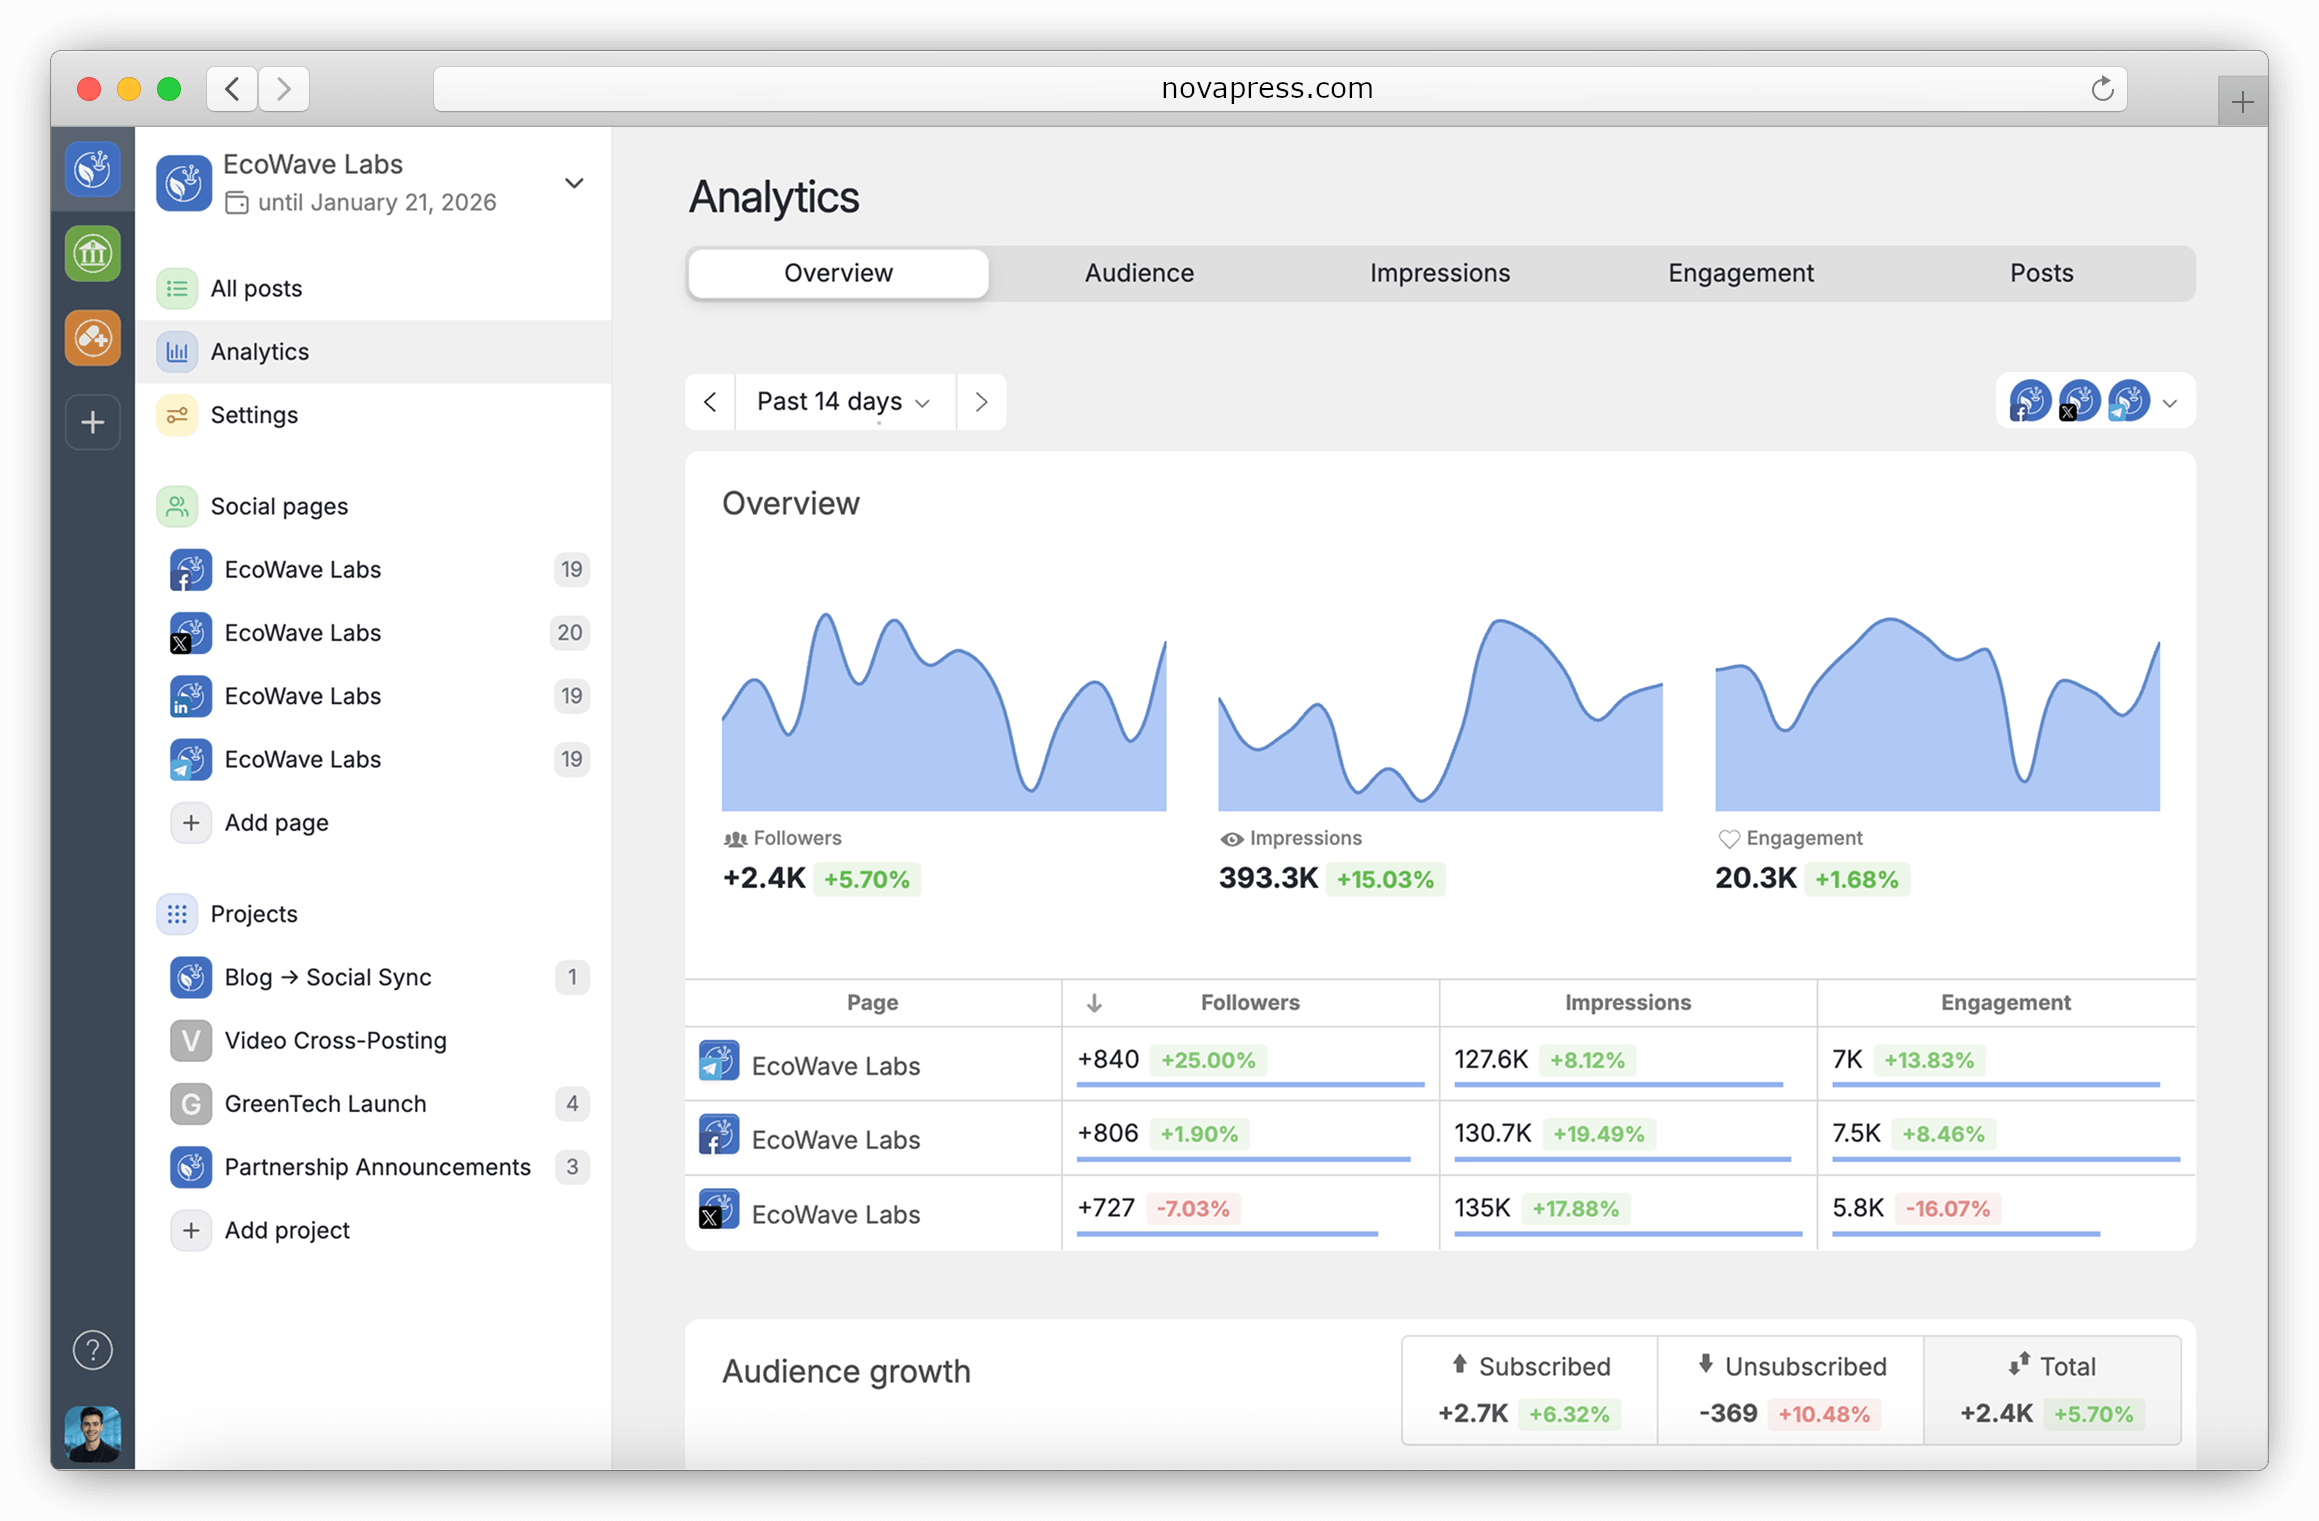Switch to the Audience tab
Viewport: 2319px width, 1521px height.
(1139, 273)
